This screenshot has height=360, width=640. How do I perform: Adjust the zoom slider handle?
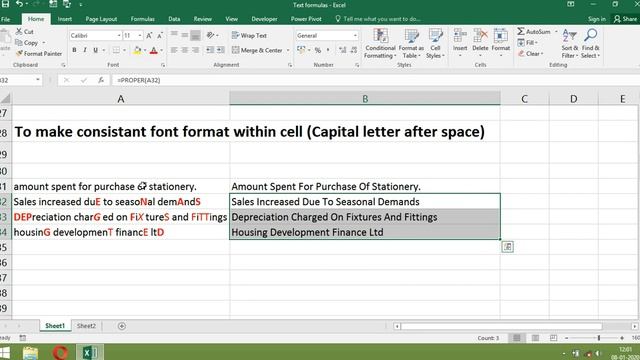[x=599, y=338]
